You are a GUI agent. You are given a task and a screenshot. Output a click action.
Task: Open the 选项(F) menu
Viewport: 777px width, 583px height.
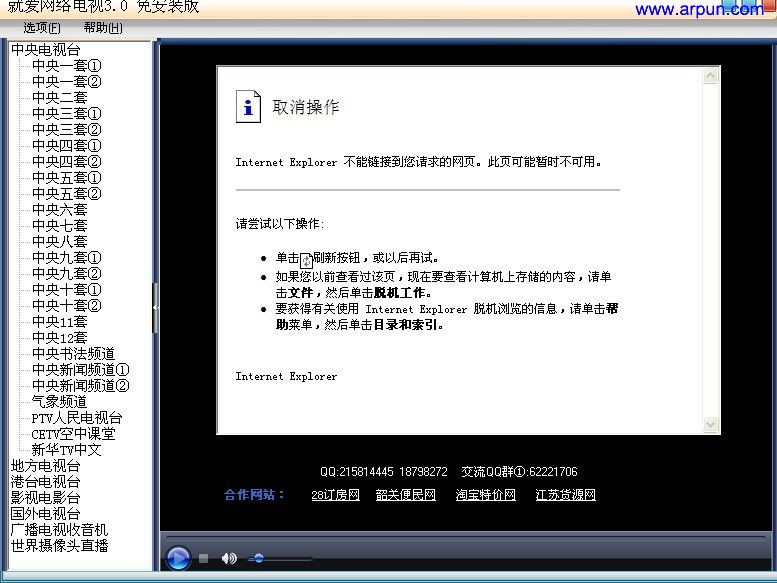[41, 27]
